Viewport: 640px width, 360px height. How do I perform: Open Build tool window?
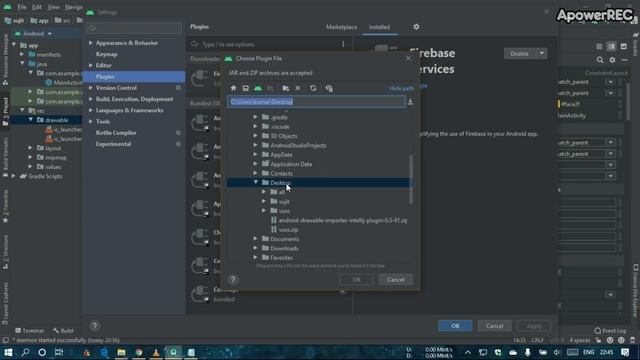click(x=63, y=331)
